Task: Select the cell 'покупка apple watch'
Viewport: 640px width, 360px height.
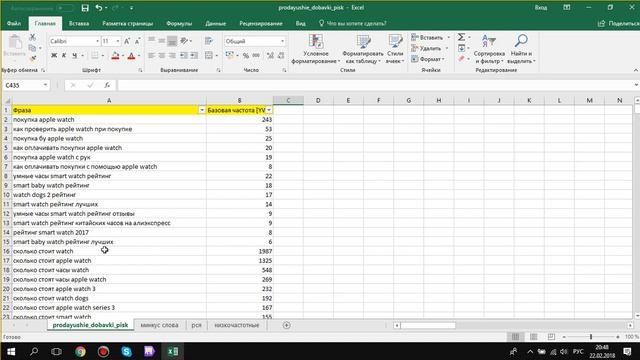Action: point(109,120)
